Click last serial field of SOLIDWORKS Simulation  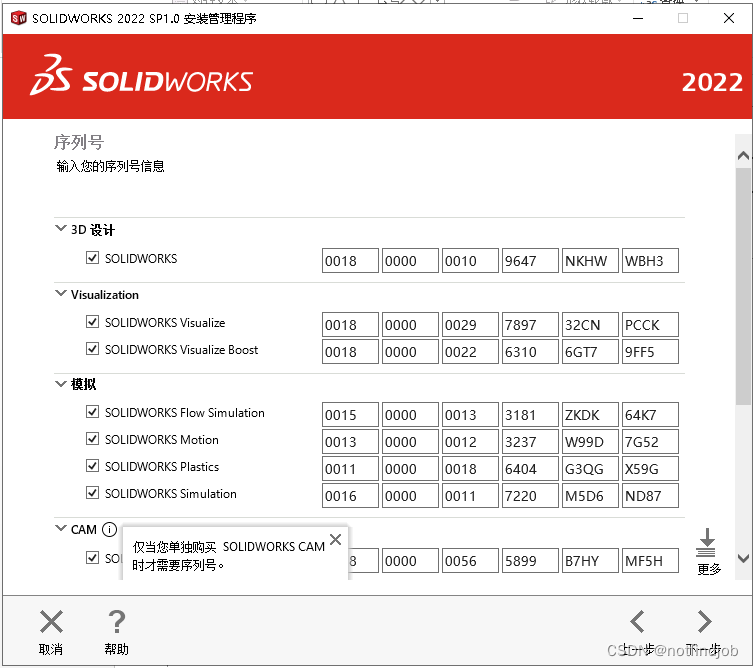click(x=649, y=496)
